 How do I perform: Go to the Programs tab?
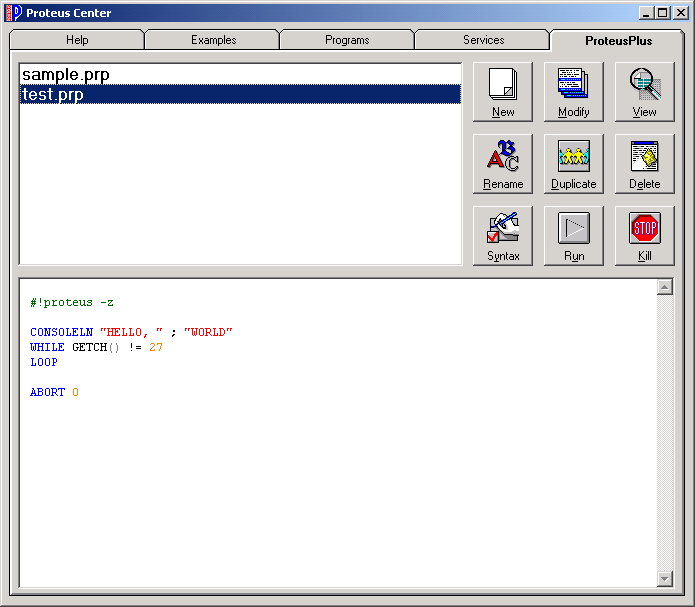click(347, 40)
